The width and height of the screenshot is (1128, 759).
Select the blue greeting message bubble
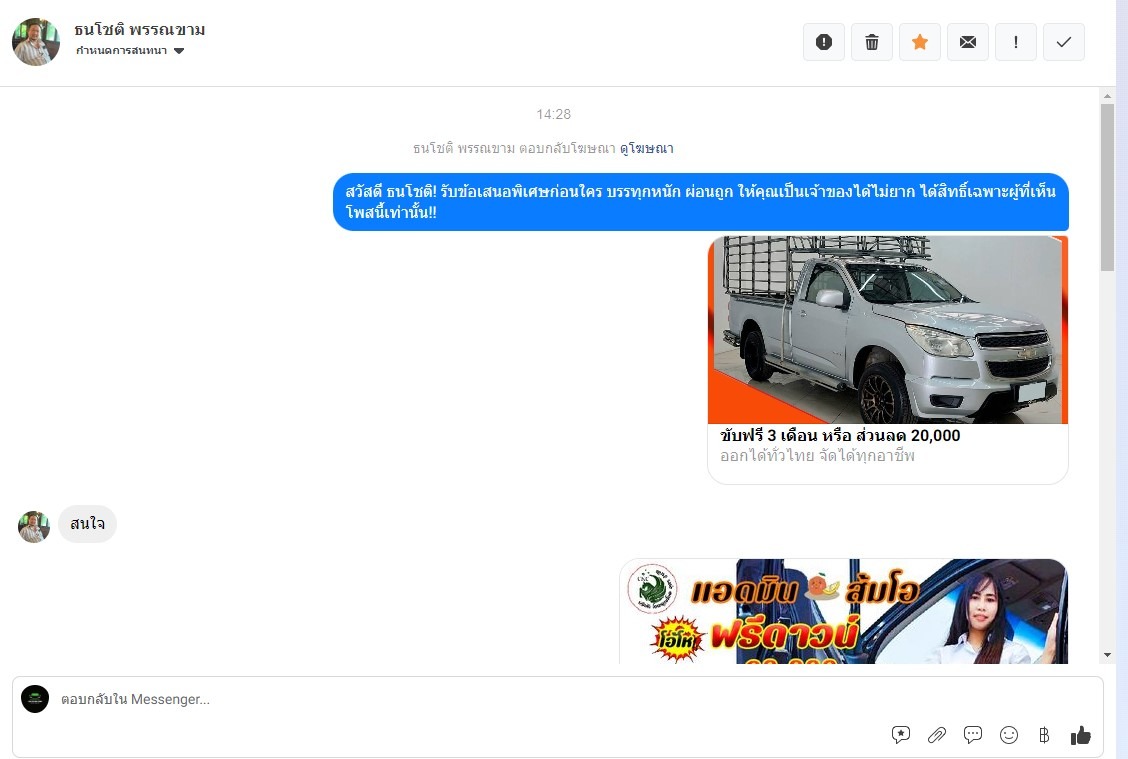coord(701,202)
